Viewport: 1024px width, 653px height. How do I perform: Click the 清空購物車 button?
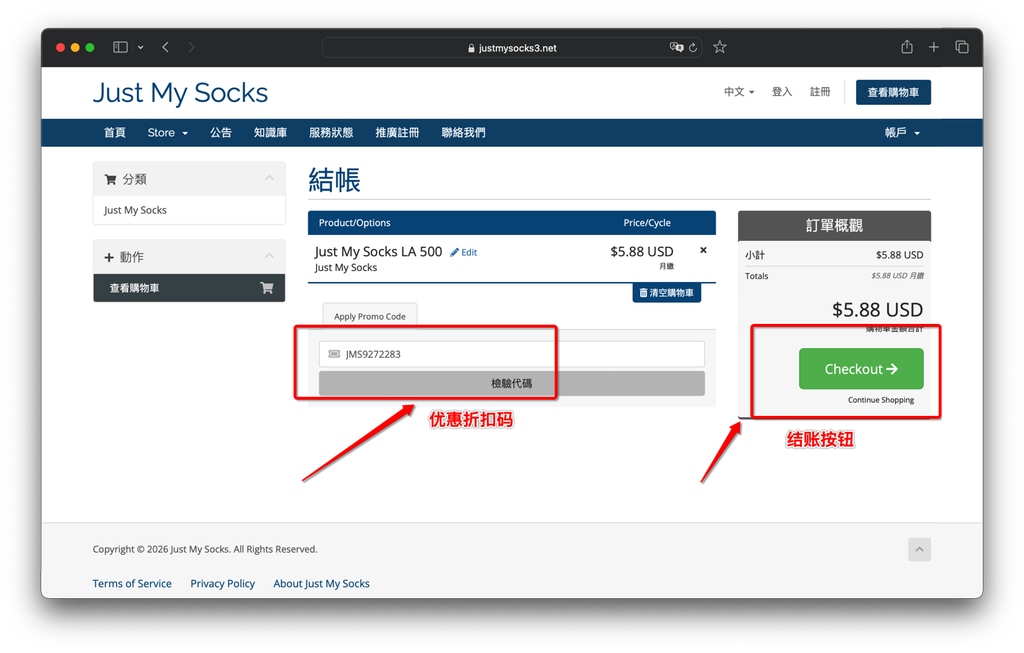(x=667, y=293)
